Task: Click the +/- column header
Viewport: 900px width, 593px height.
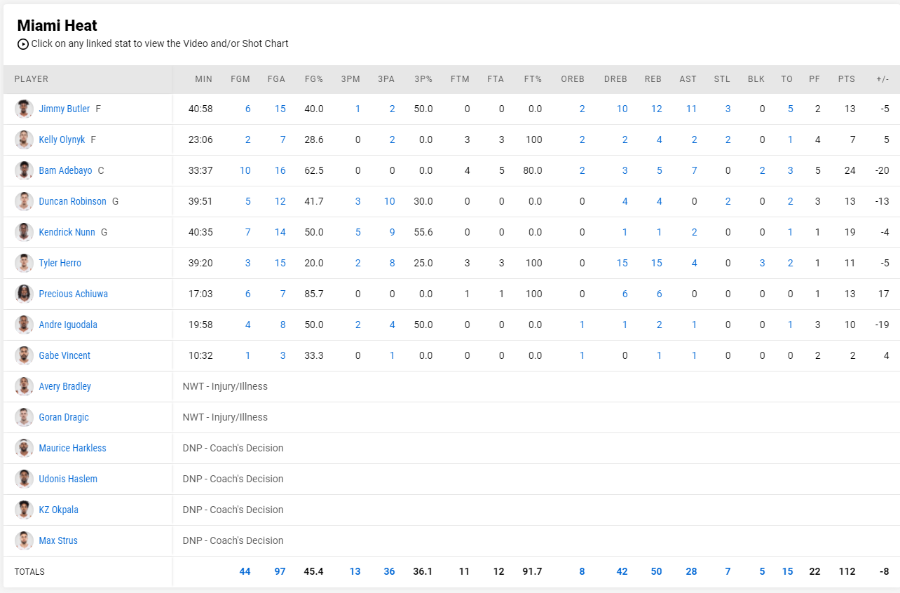Action: pos(883,79)
